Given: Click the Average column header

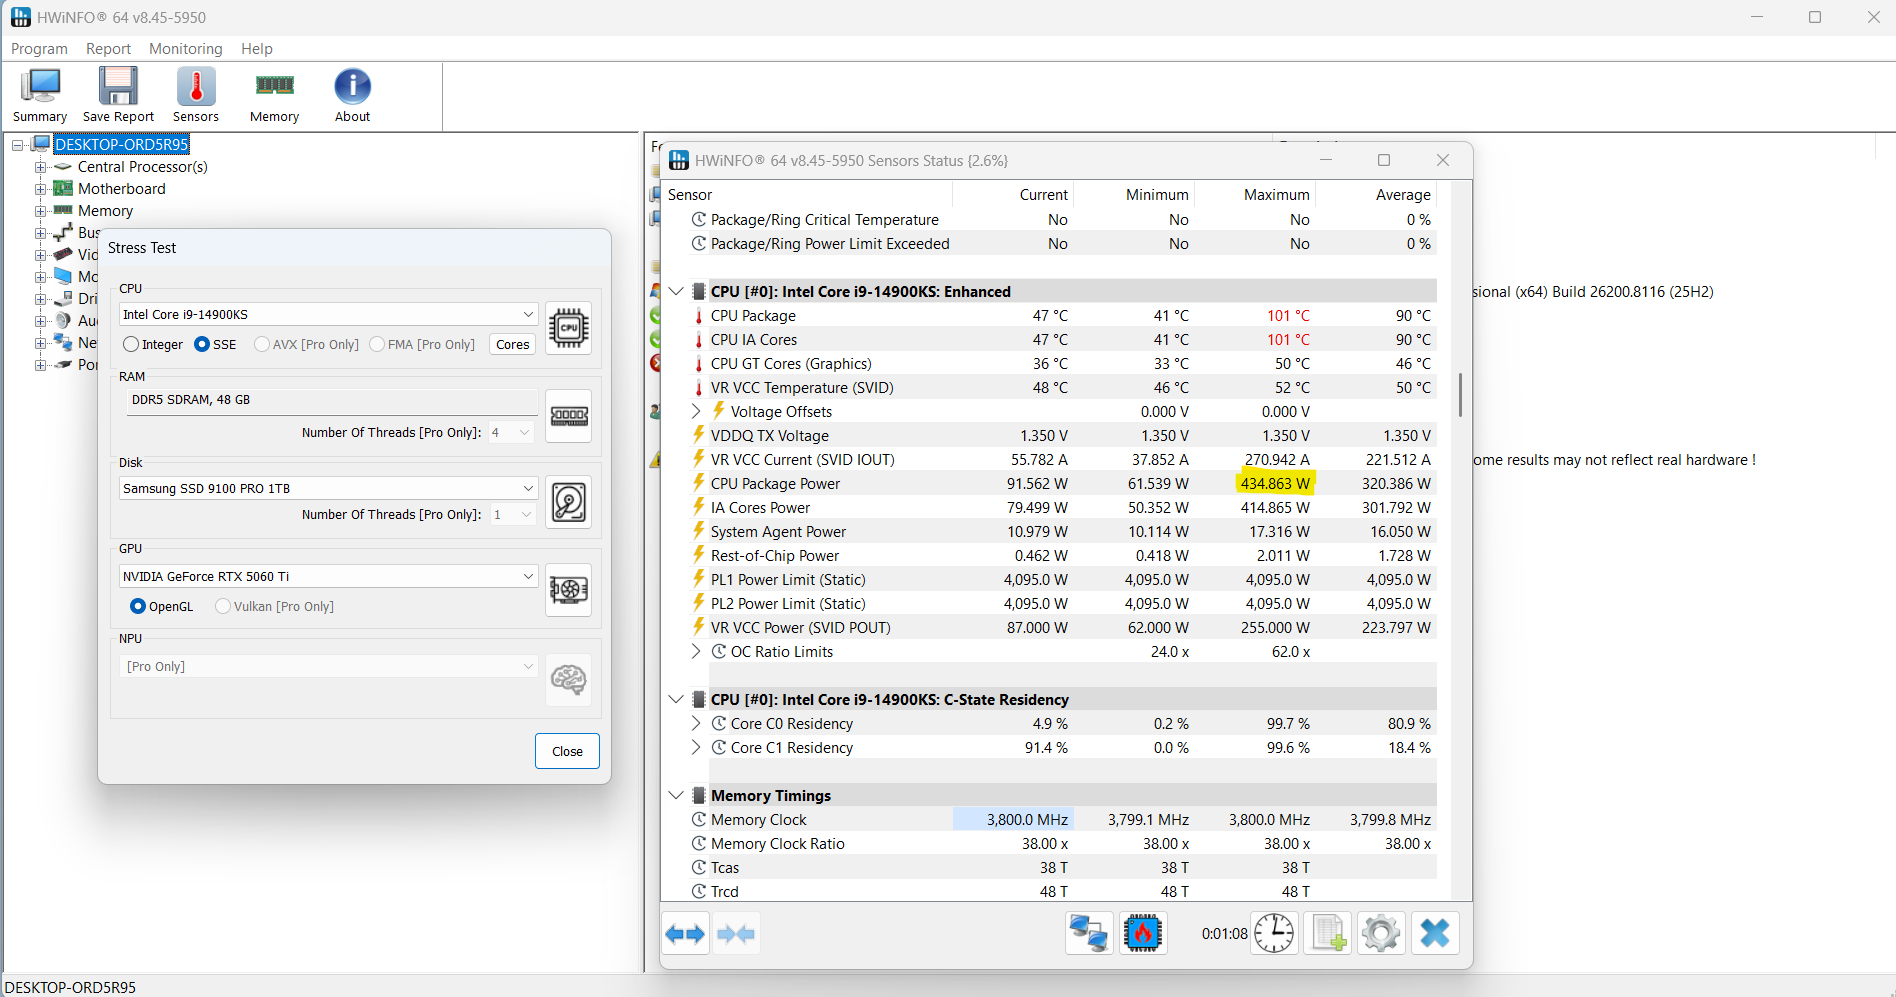Looking at the screenshot, I should pos(1375,194).
